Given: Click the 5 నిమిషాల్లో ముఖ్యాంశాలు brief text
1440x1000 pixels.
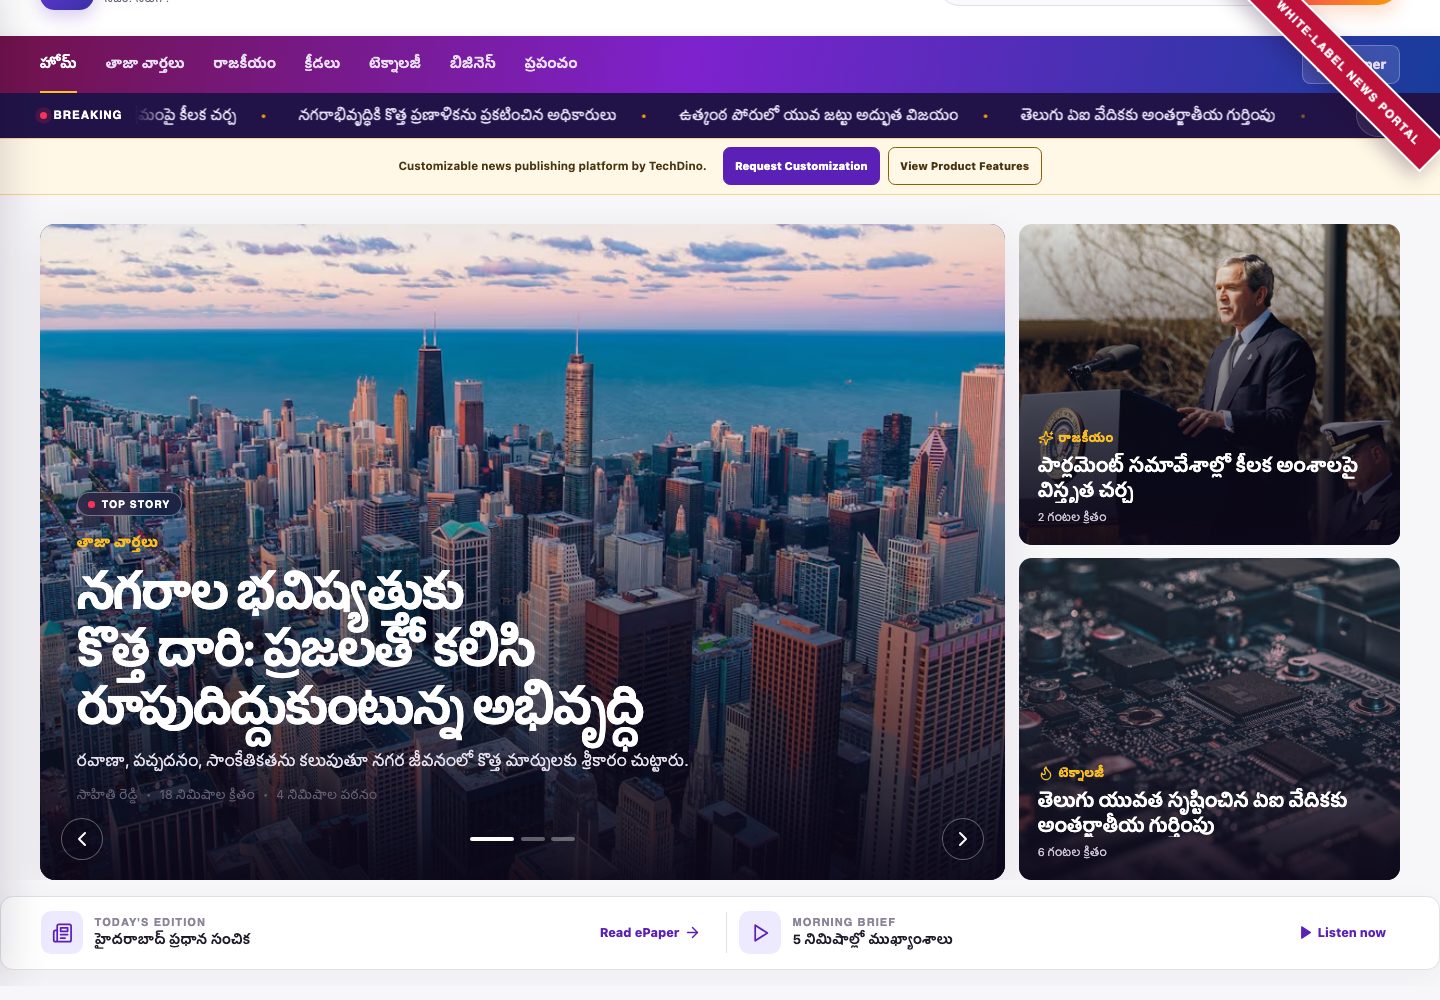Looking at the screenshot, I should (872, 940).
